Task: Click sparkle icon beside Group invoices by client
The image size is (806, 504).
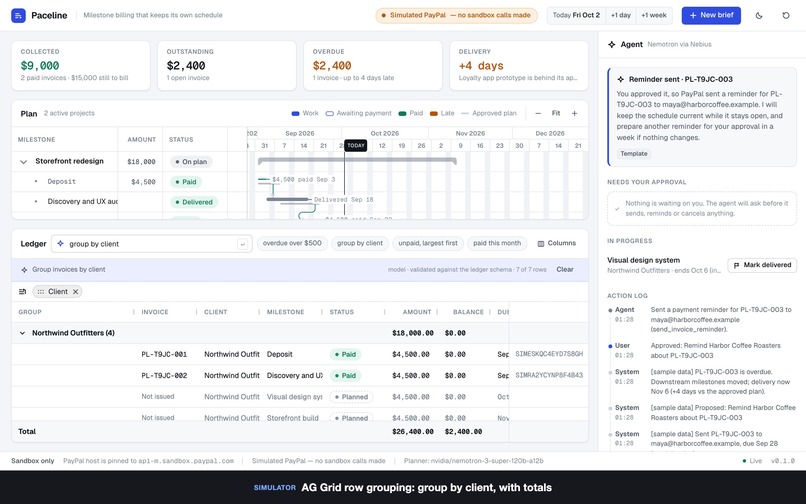Action: (x=24, y=269)
